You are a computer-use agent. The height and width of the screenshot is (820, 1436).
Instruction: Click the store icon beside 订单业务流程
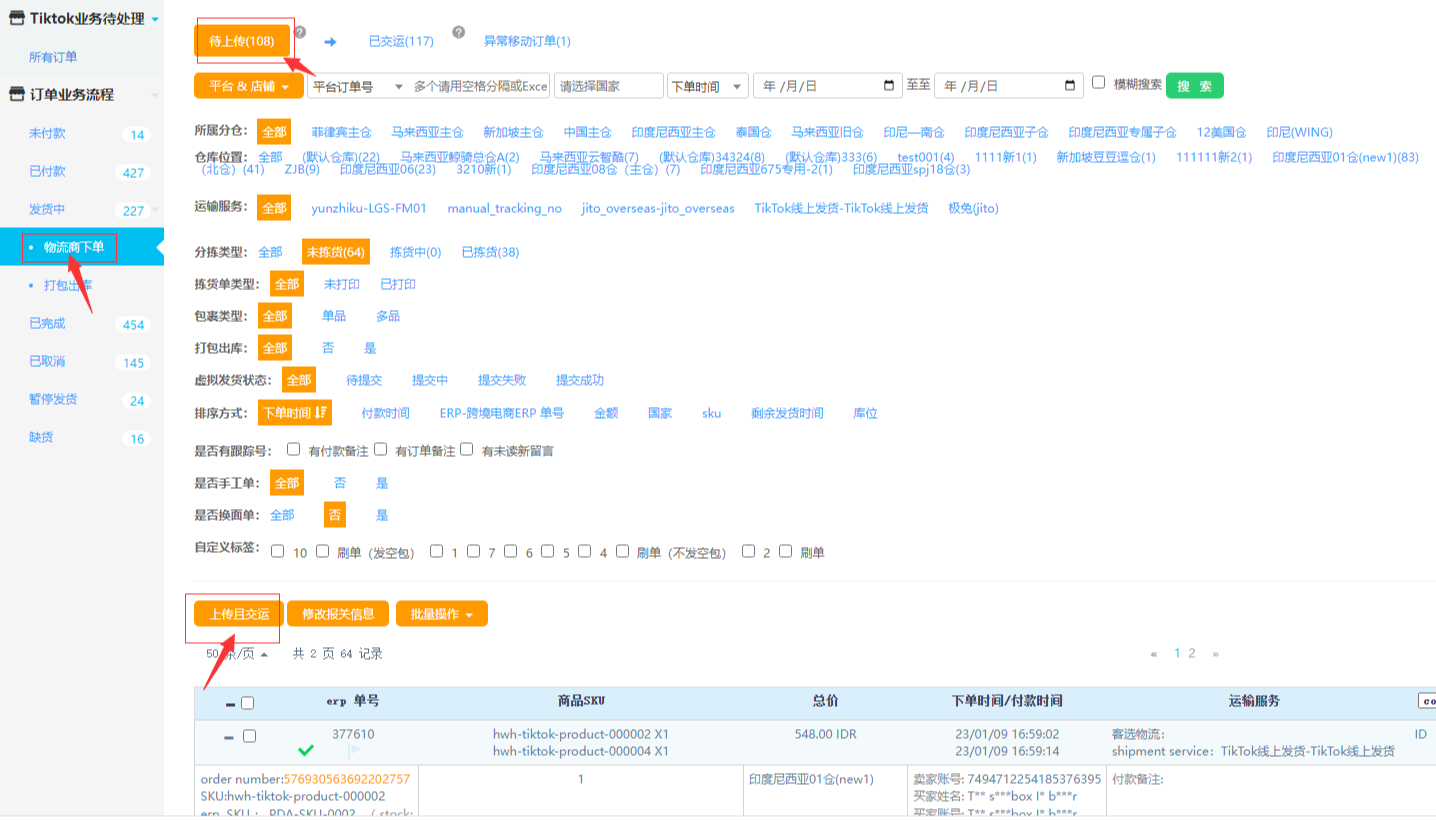coord(17,95)
